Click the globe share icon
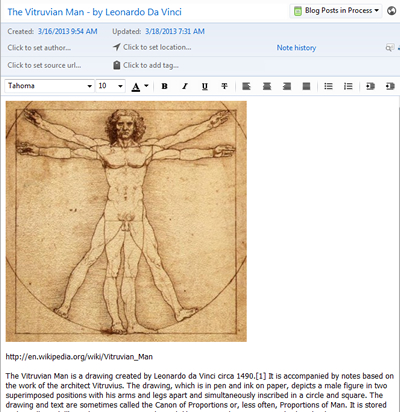The width and height of the screenshot is (400, 412). point(391,11)
